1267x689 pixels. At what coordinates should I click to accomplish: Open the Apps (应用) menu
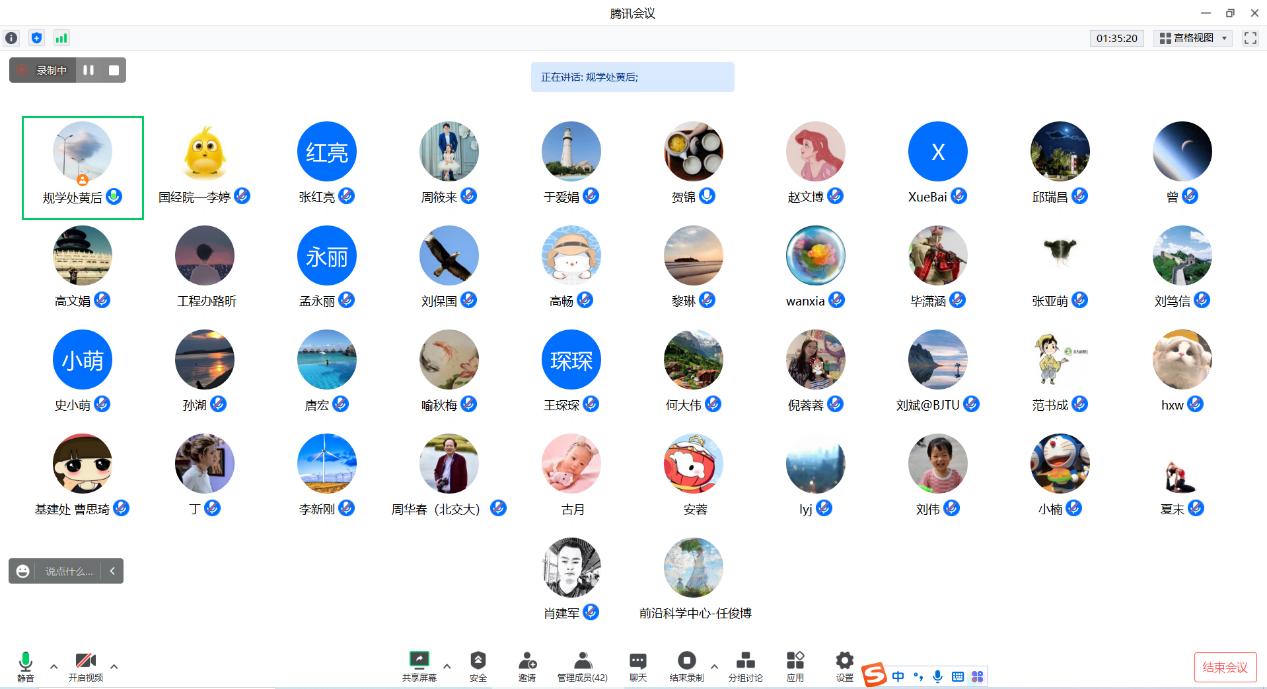(x=795, y=665)
